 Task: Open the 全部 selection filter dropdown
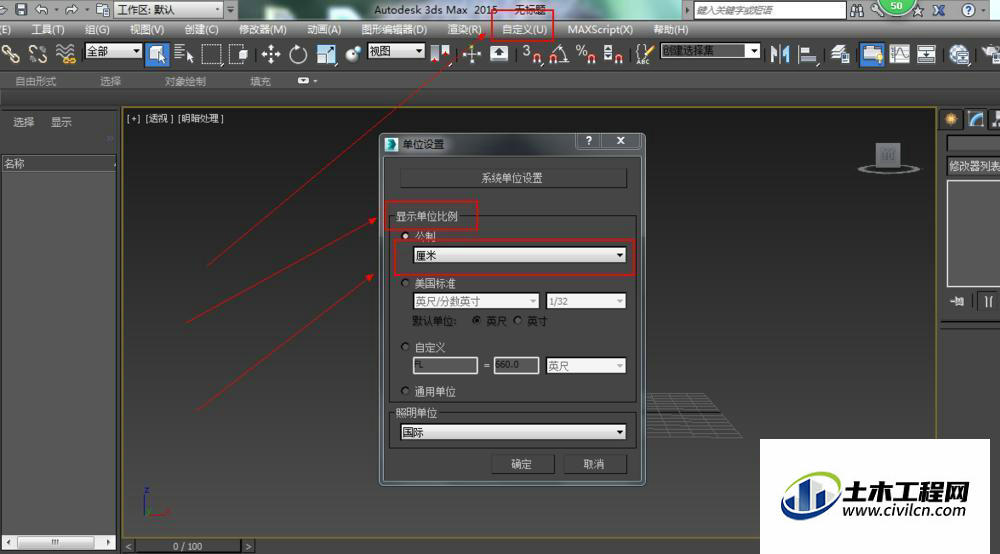[113, 51]
